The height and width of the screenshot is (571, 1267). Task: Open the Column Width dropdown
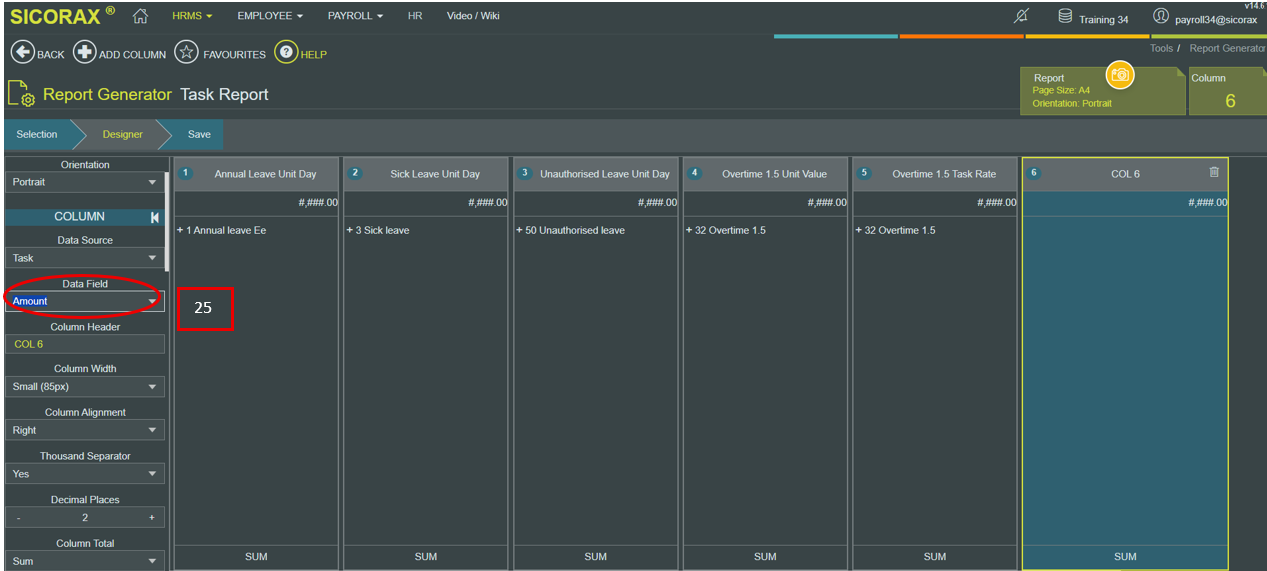(85, 387)
